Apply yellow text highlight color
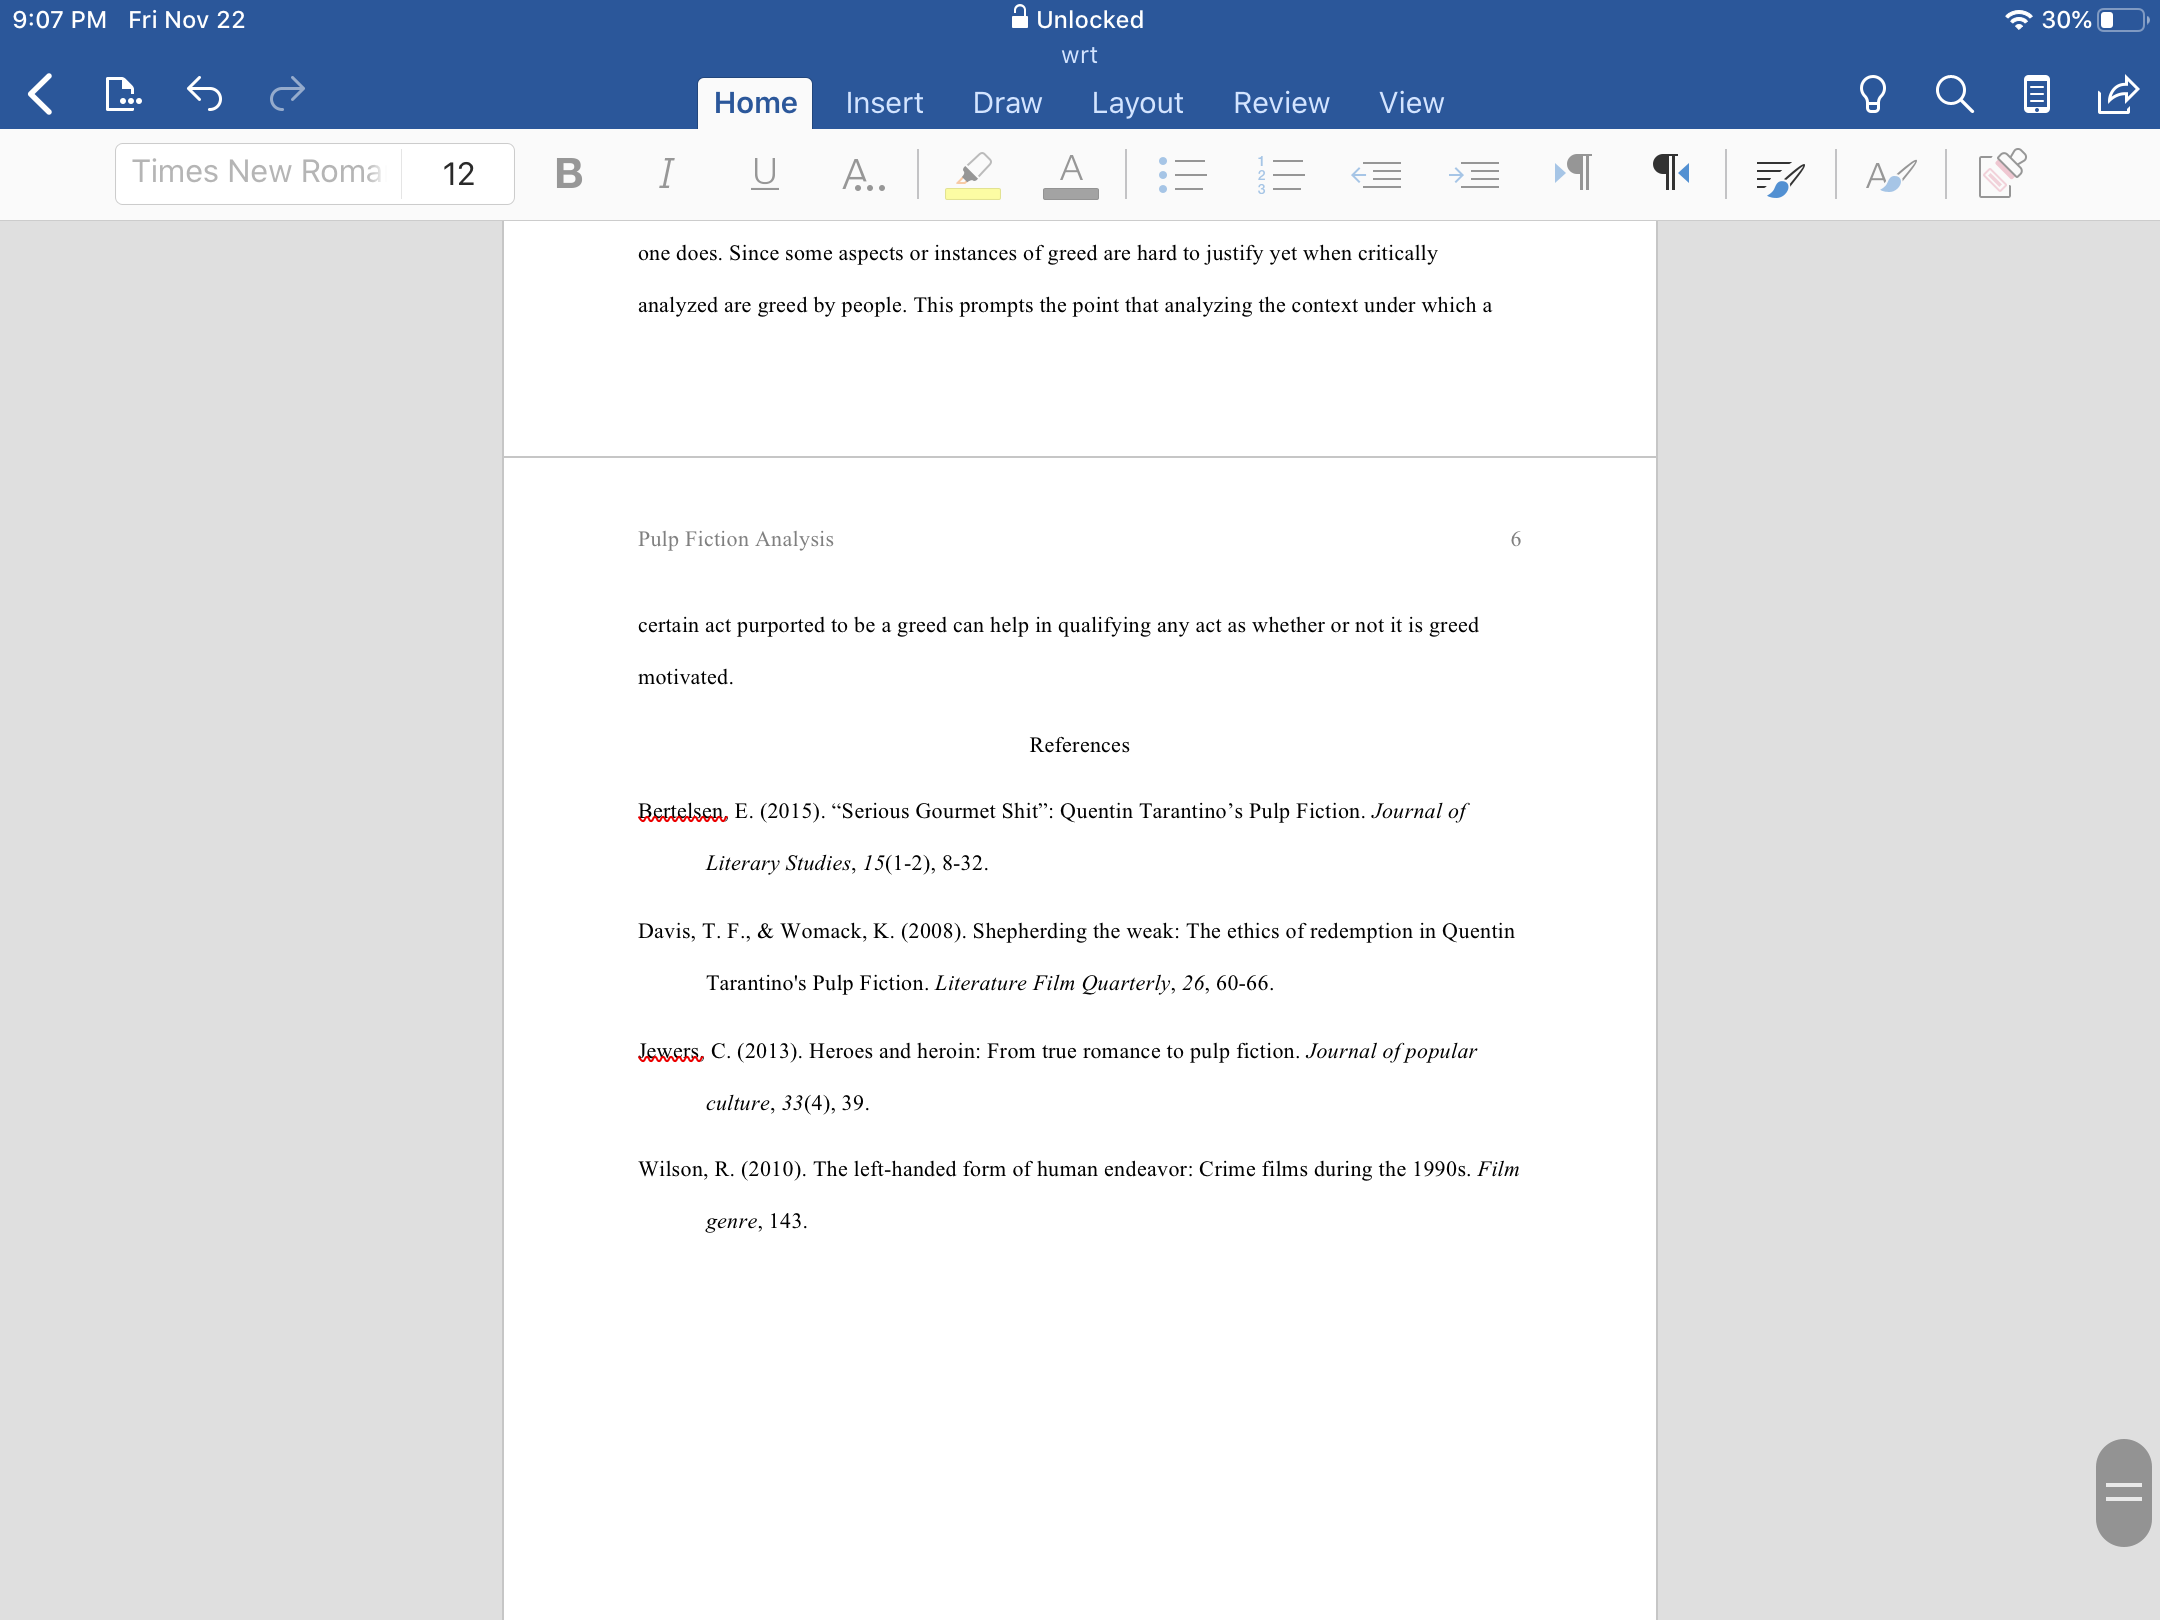This screenshot has height=1620, width=2160. click(972, 174)
